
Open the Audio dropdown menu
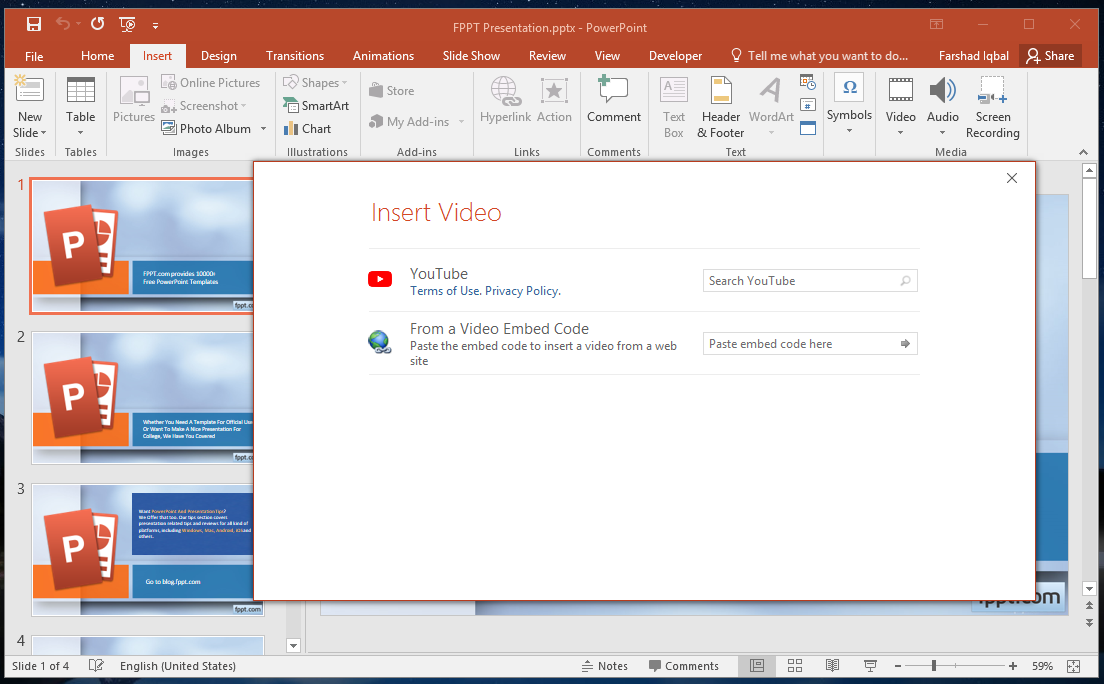coord(942,132)
